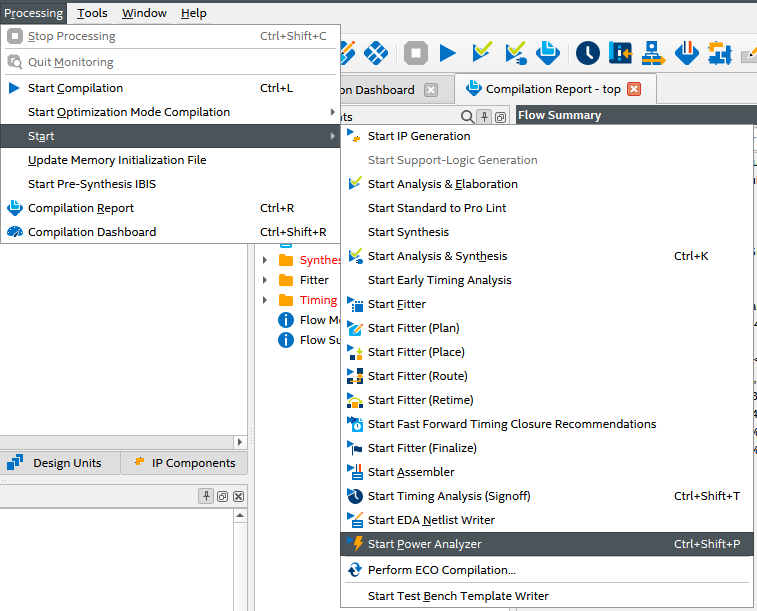This screenshot has width=757, height=611.
Task: Click the Start Compilation play icon in toolbar
Action: (447, 52)
